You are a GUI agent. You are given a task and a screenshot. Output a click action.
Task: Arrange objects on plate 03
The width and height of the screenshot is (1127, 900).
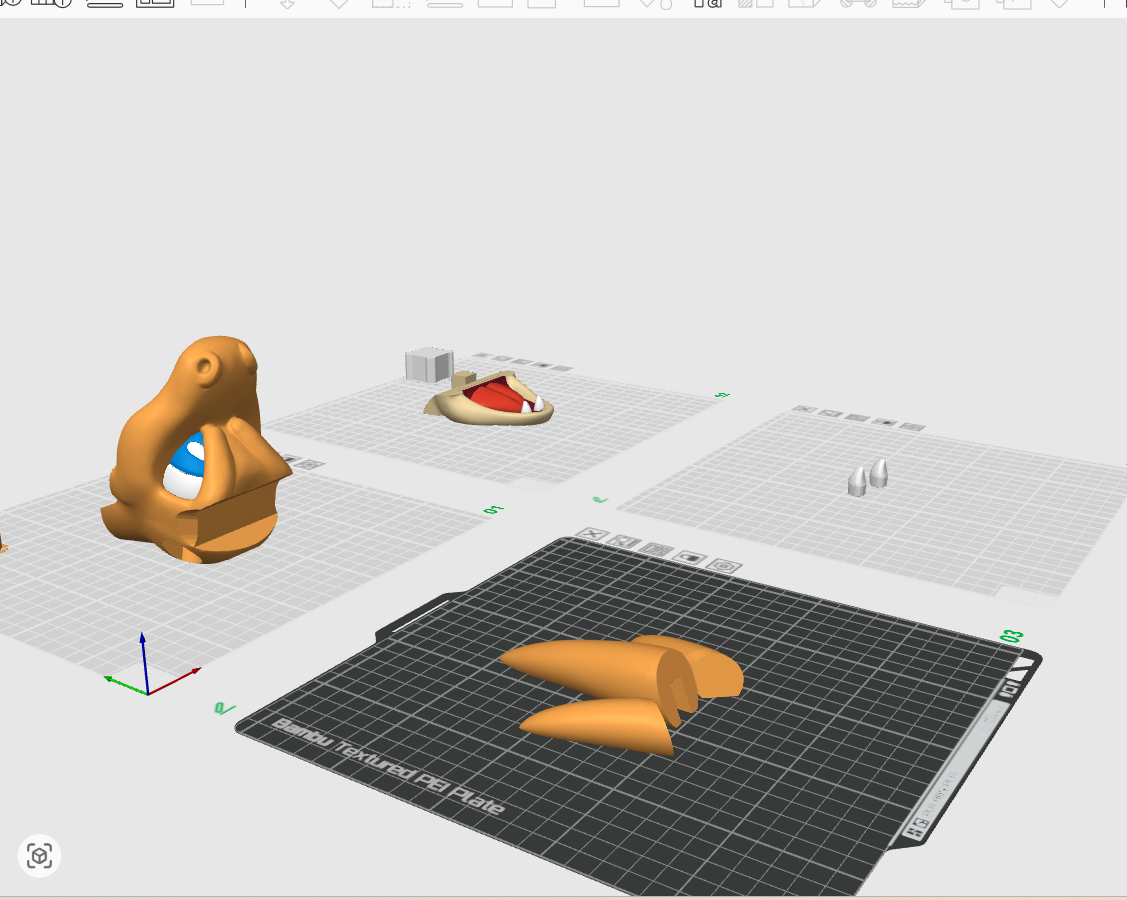657,550
